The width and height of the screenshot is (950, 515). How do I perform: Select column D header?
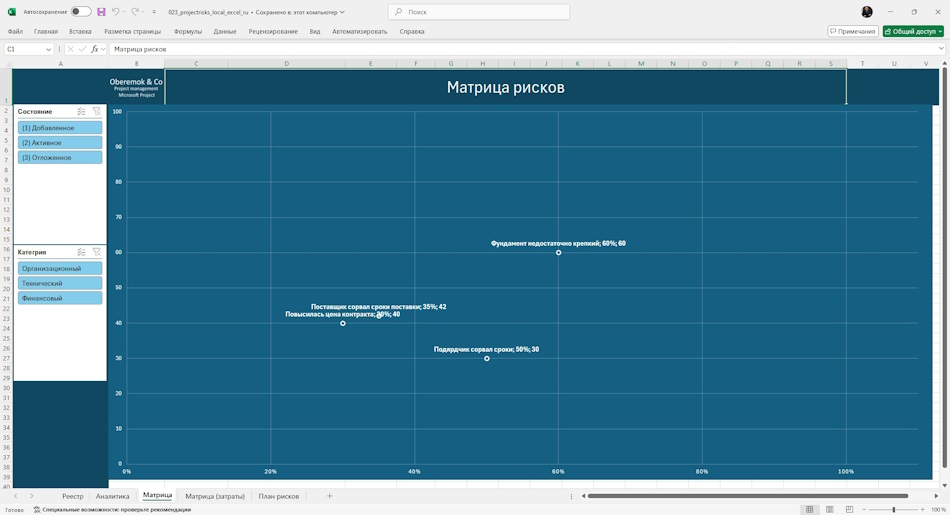pos(287,64)
